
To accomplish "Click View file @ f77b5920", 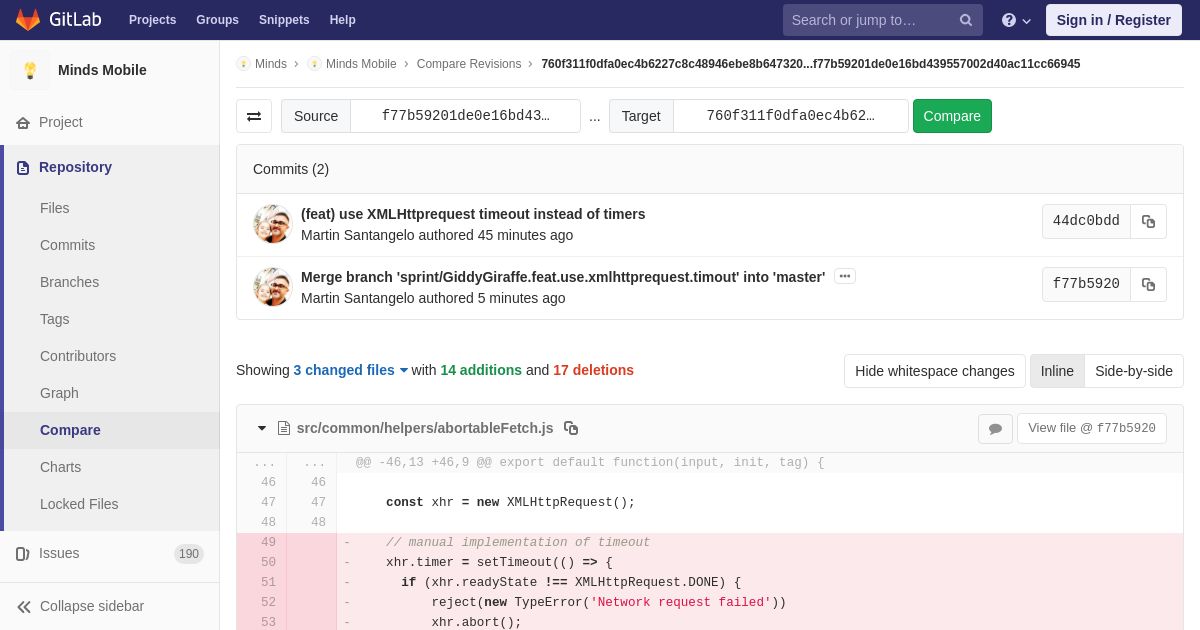I will (x=1092, y=428).
